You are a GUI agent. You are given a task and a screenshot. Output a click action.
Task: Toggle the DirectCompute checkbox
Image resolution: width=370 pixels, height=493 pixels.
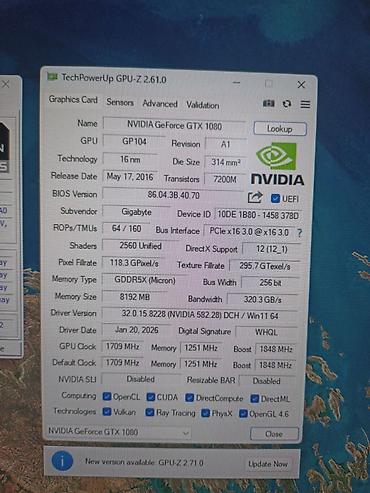tap(190, 397)
